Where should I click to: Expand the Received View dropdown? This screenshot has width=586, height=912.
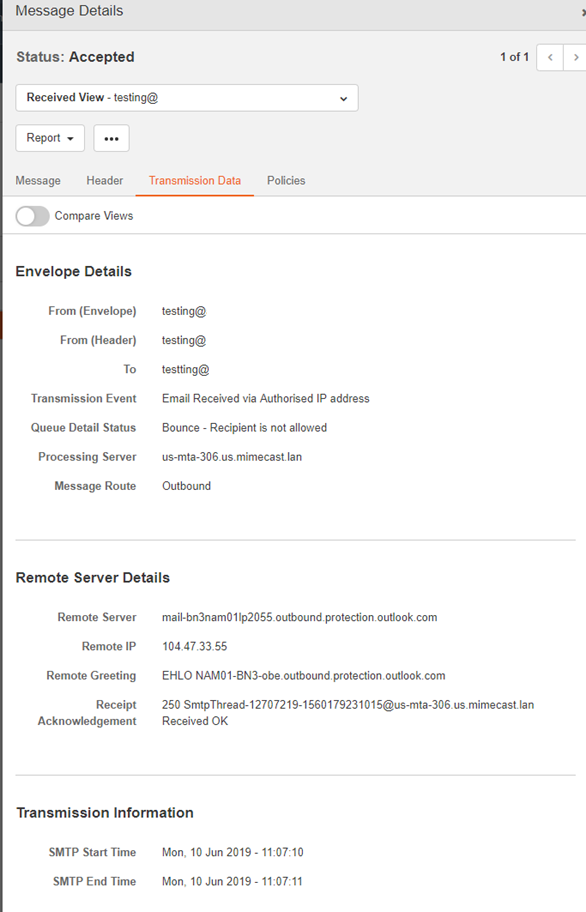pos(187,98)
